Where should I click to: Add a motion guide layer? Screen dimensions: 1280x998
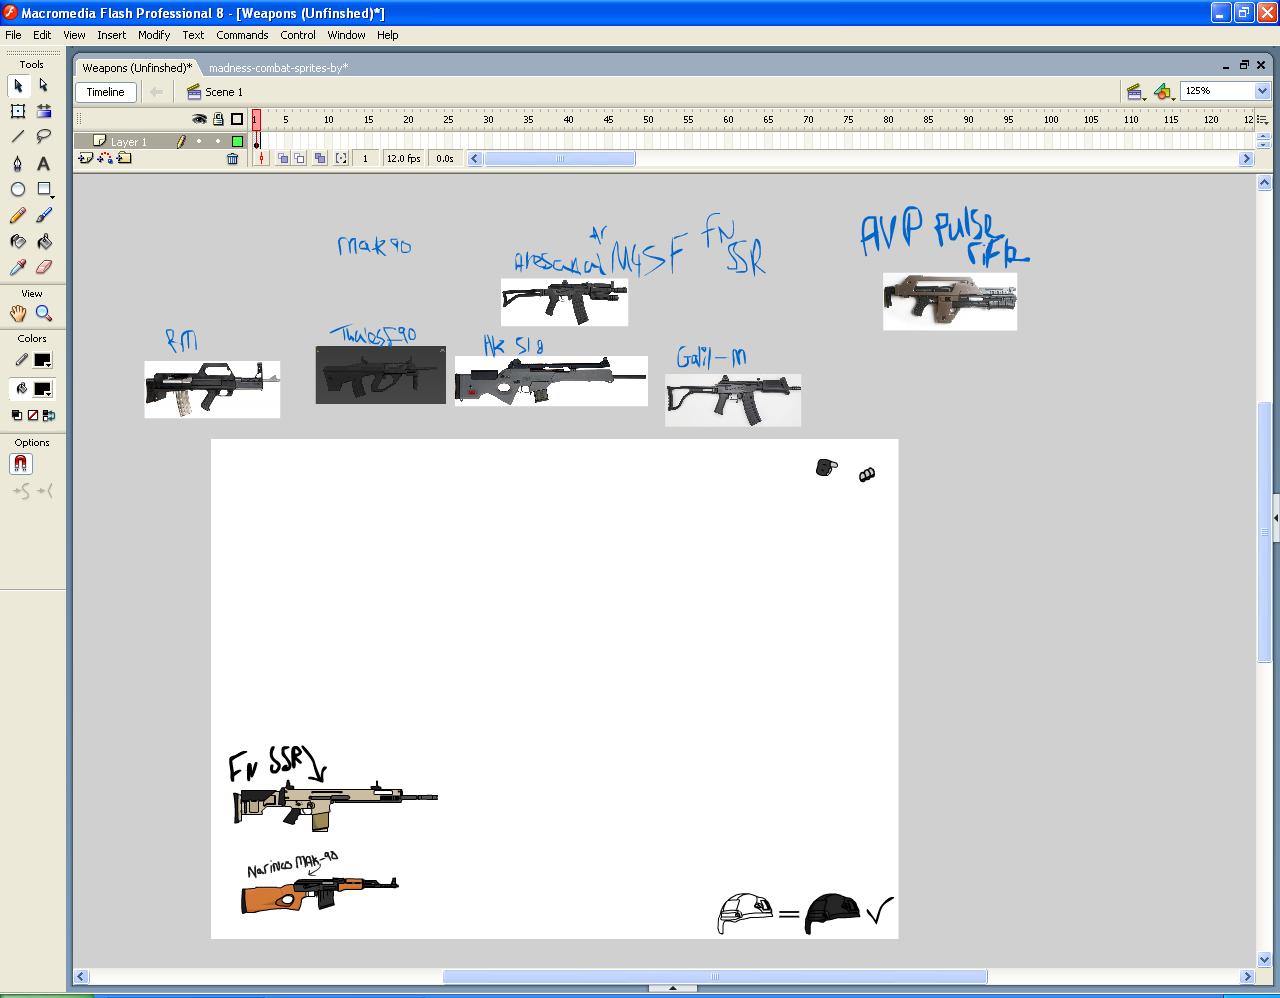point(106,158)
